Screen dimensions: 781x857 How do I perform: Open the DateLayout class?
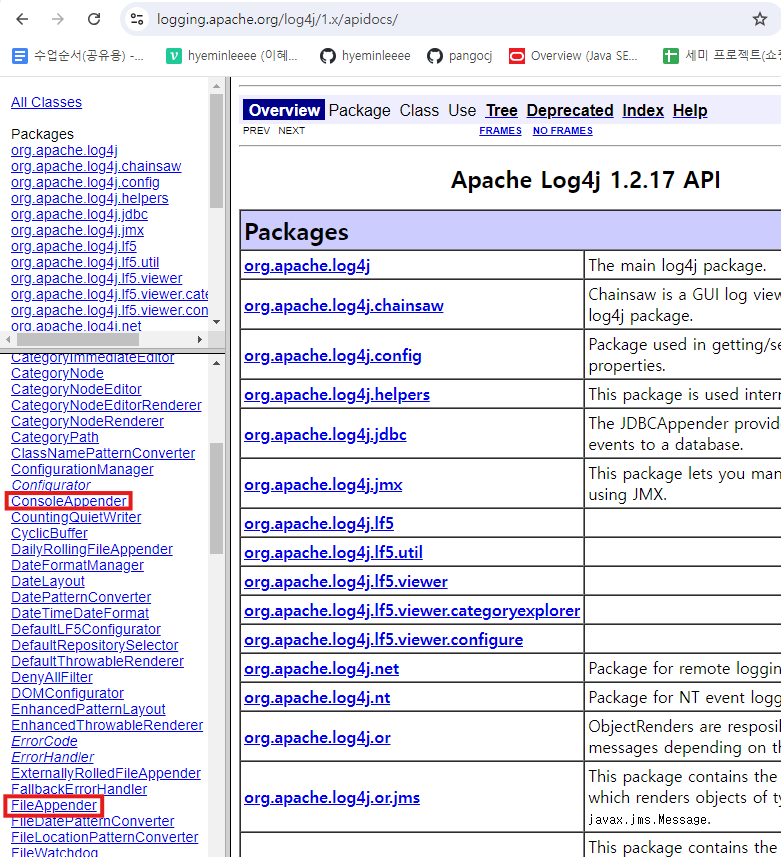pyautogui.click(x=48, y=581)
